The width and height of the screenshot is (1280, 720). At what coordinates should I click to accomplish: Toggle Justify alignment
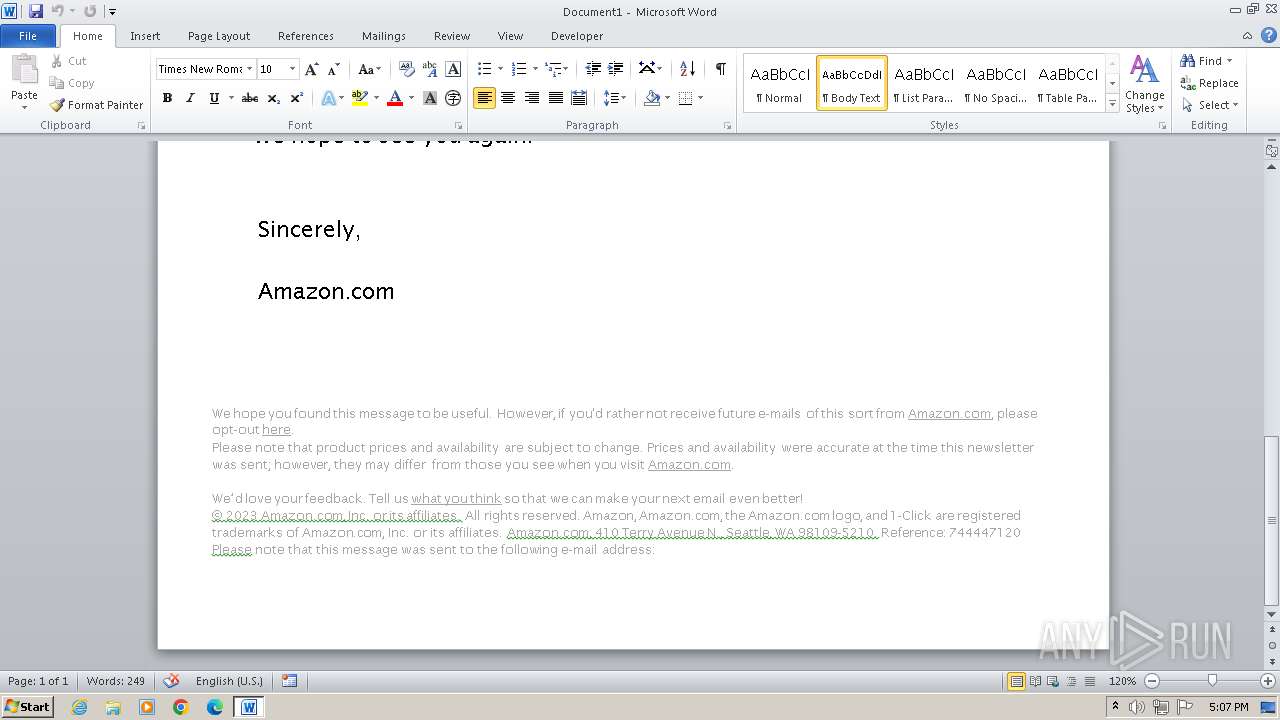[x=555, y=98]
